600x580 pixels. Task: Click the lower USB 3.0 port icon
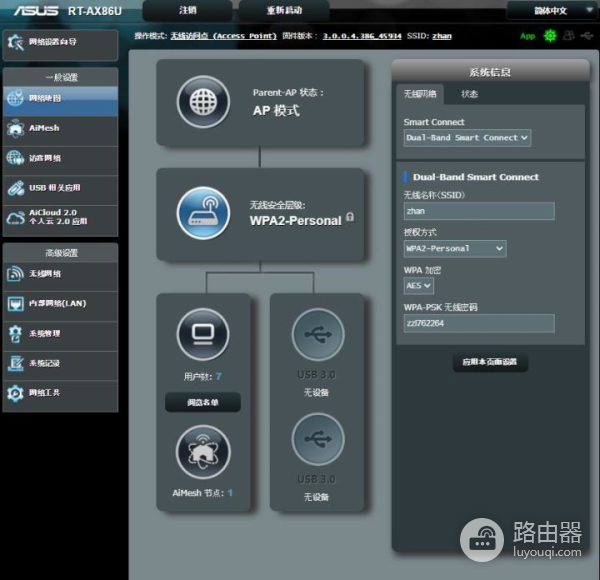pyautogui.click(x=318, y=439)
